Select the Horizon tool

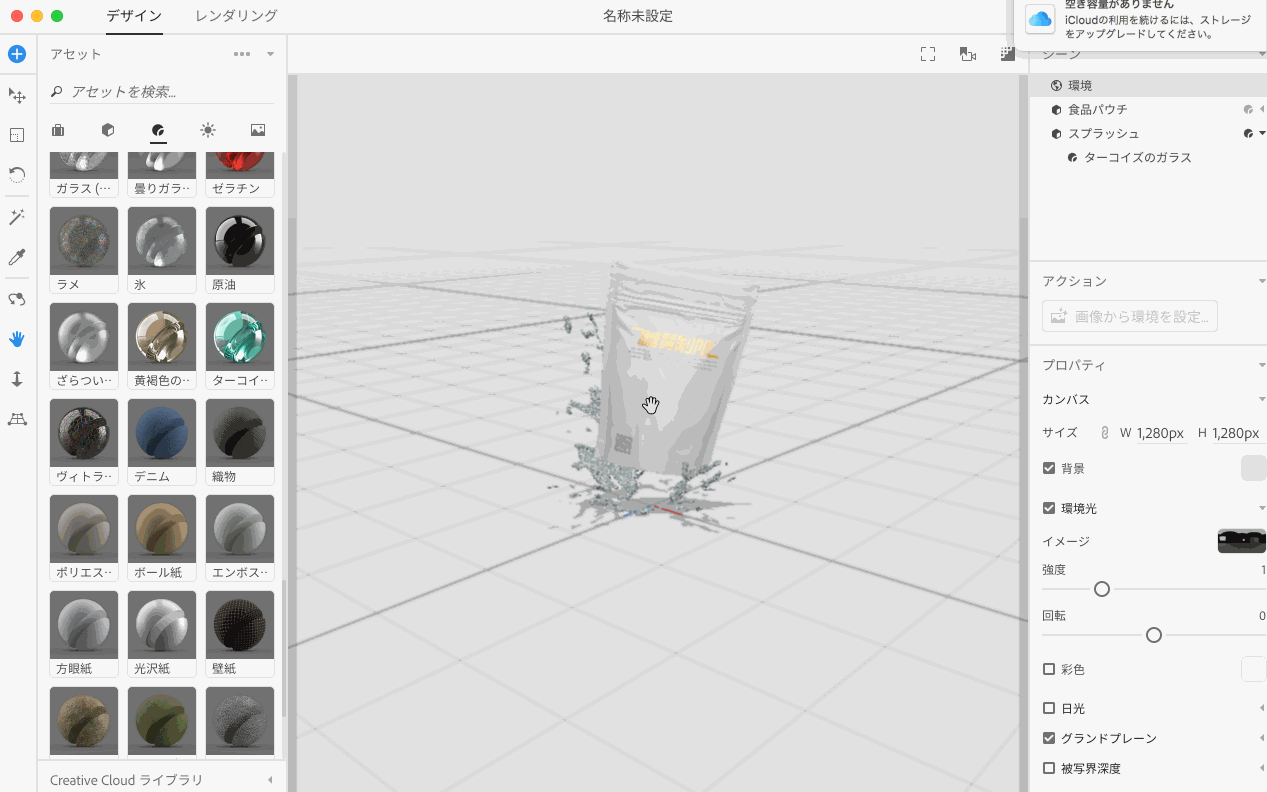coord(17,419)
